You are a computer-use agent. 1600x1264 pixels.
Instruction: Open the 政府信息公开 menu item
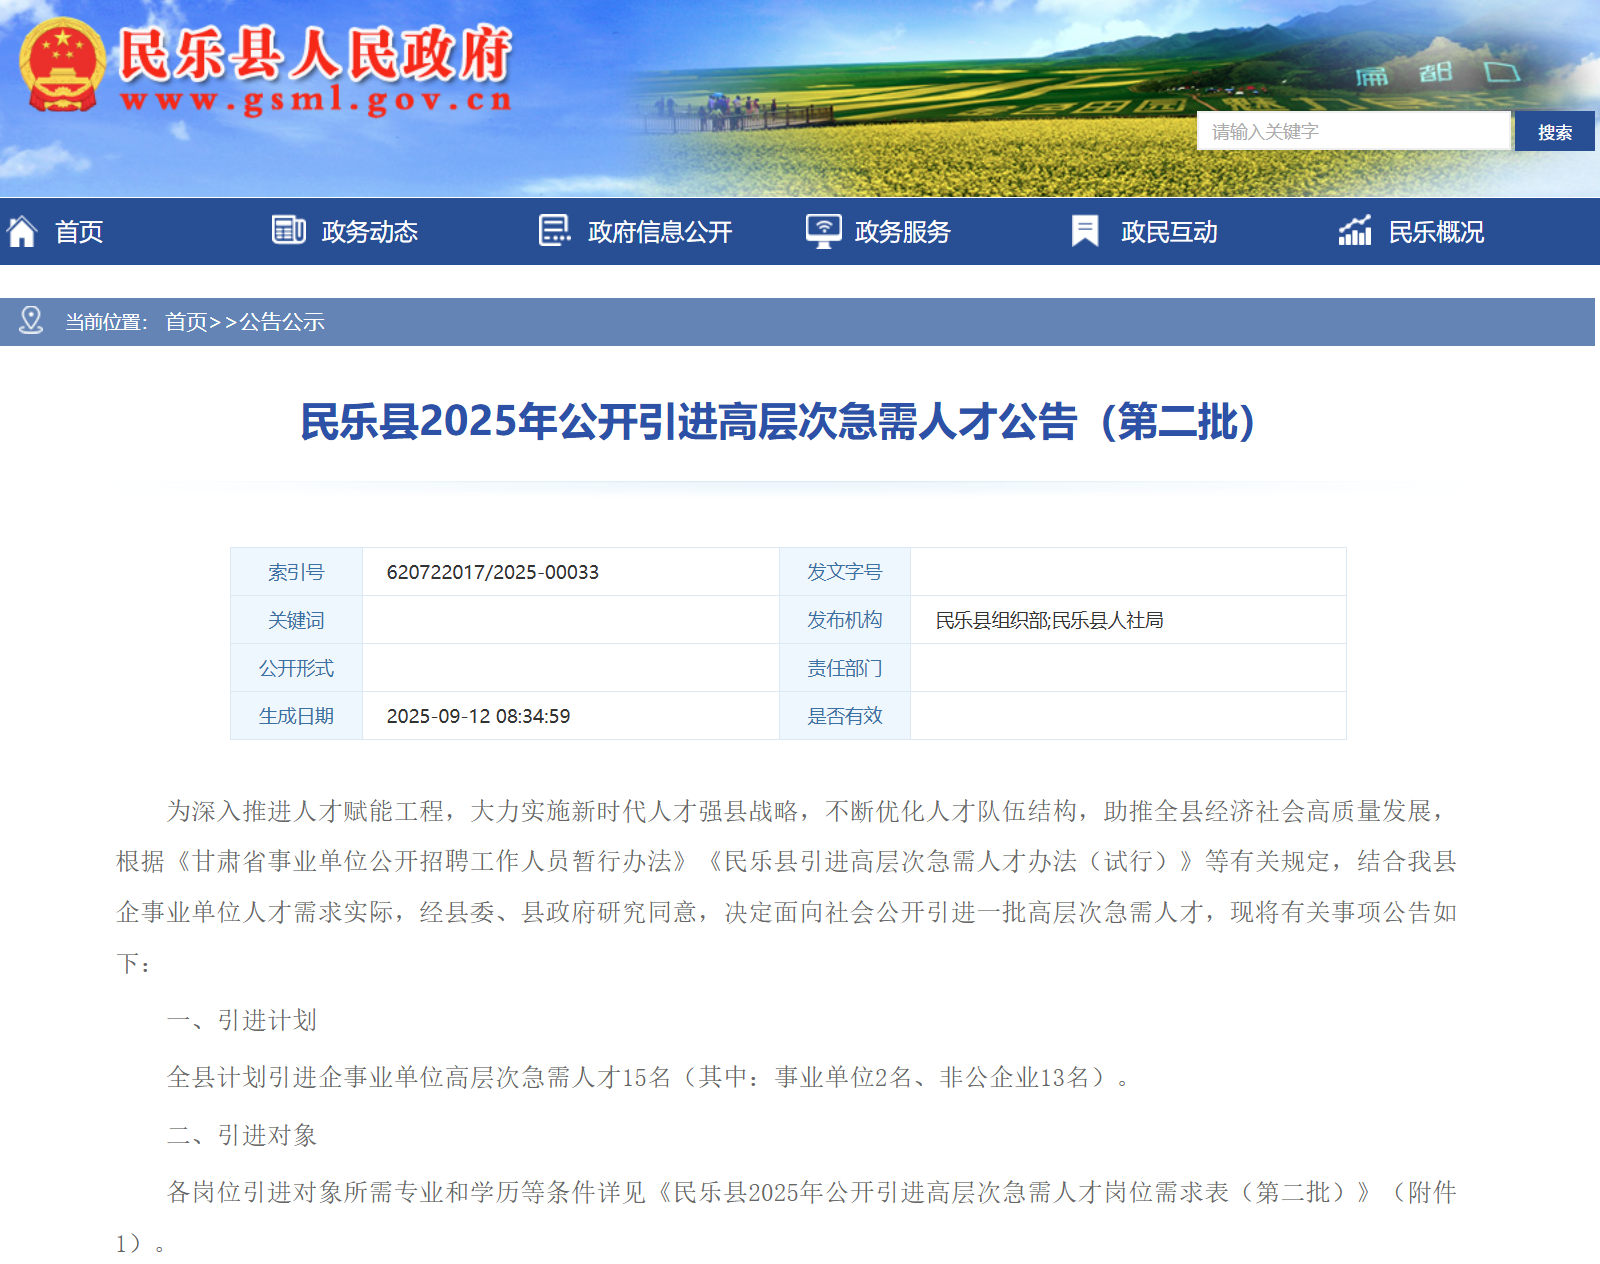click(660, 232)
